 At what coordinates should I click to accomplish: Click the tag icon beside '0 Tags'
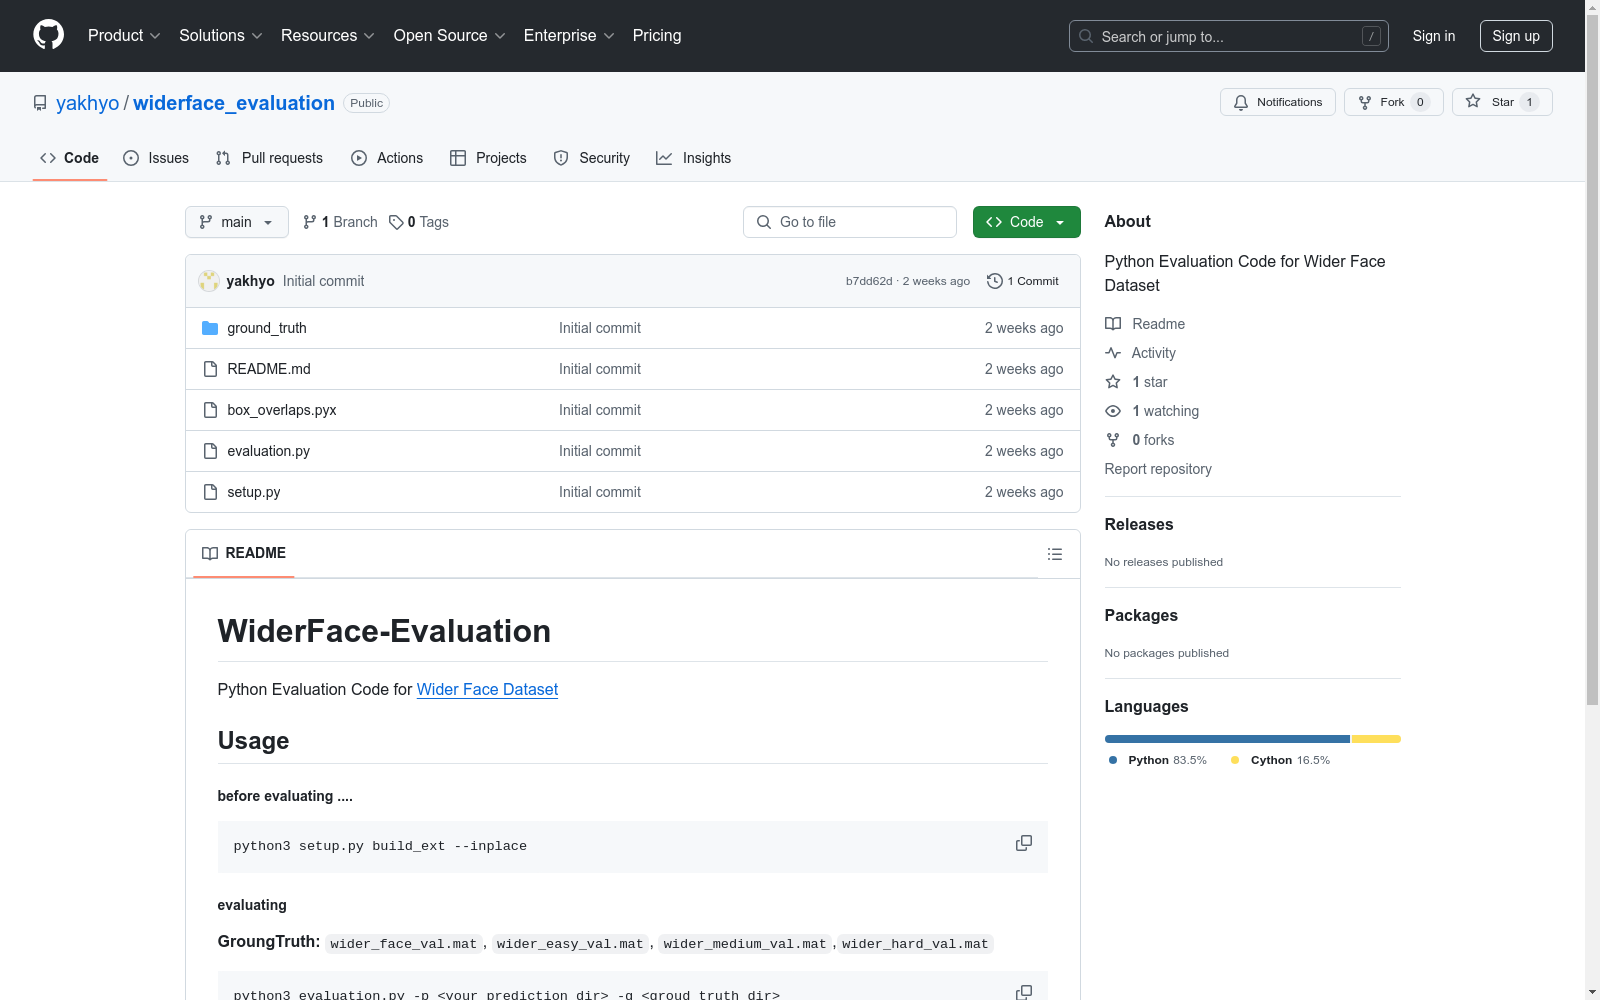396,222
